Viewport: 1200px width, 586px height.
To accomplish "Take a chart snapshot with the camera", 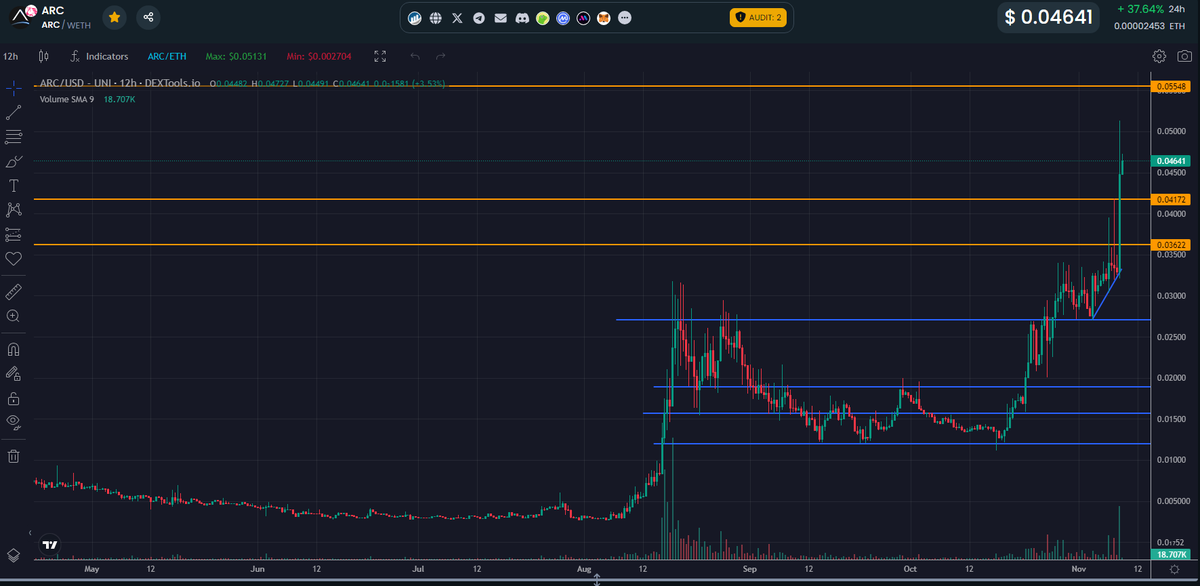I will [1185, 57].
